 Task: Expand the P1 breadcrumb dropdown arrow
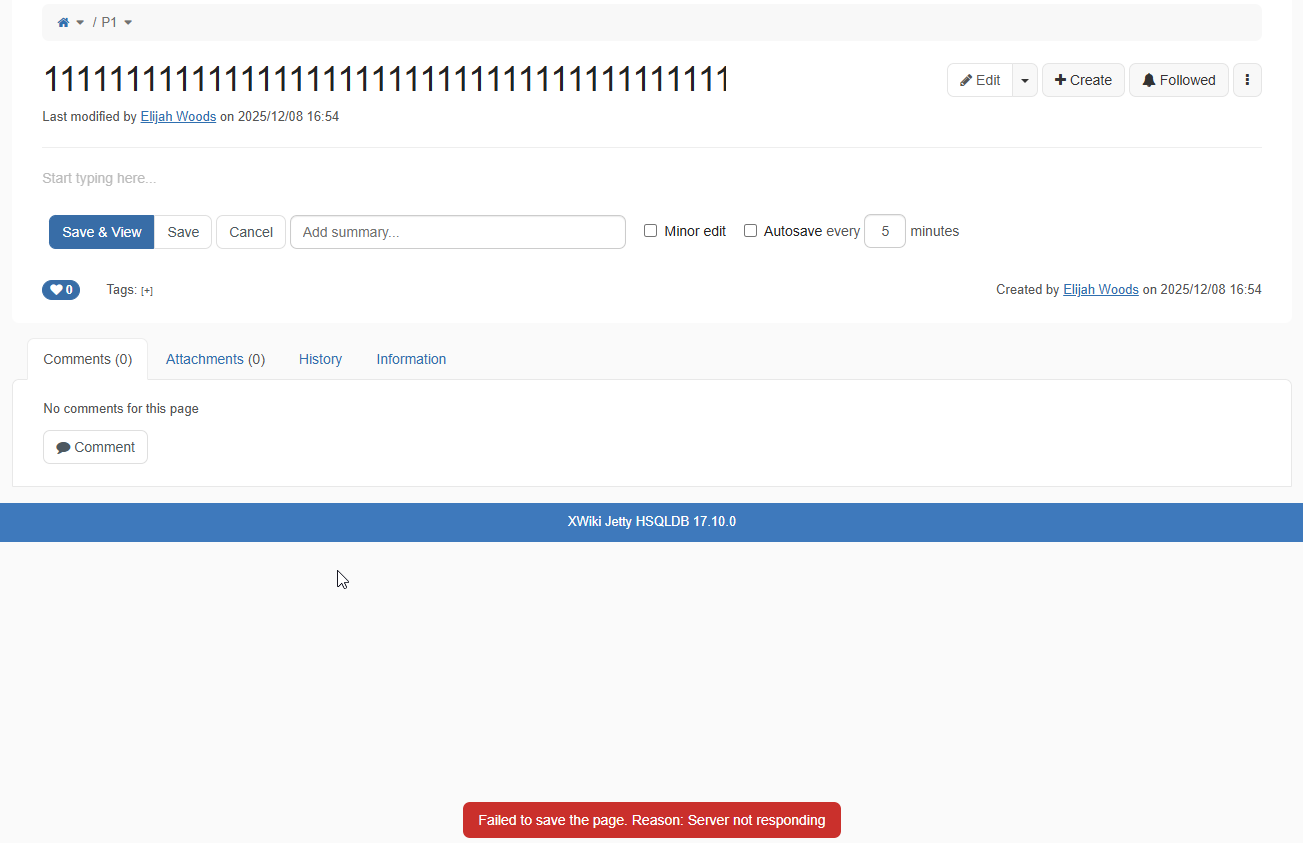pos(128,23)
